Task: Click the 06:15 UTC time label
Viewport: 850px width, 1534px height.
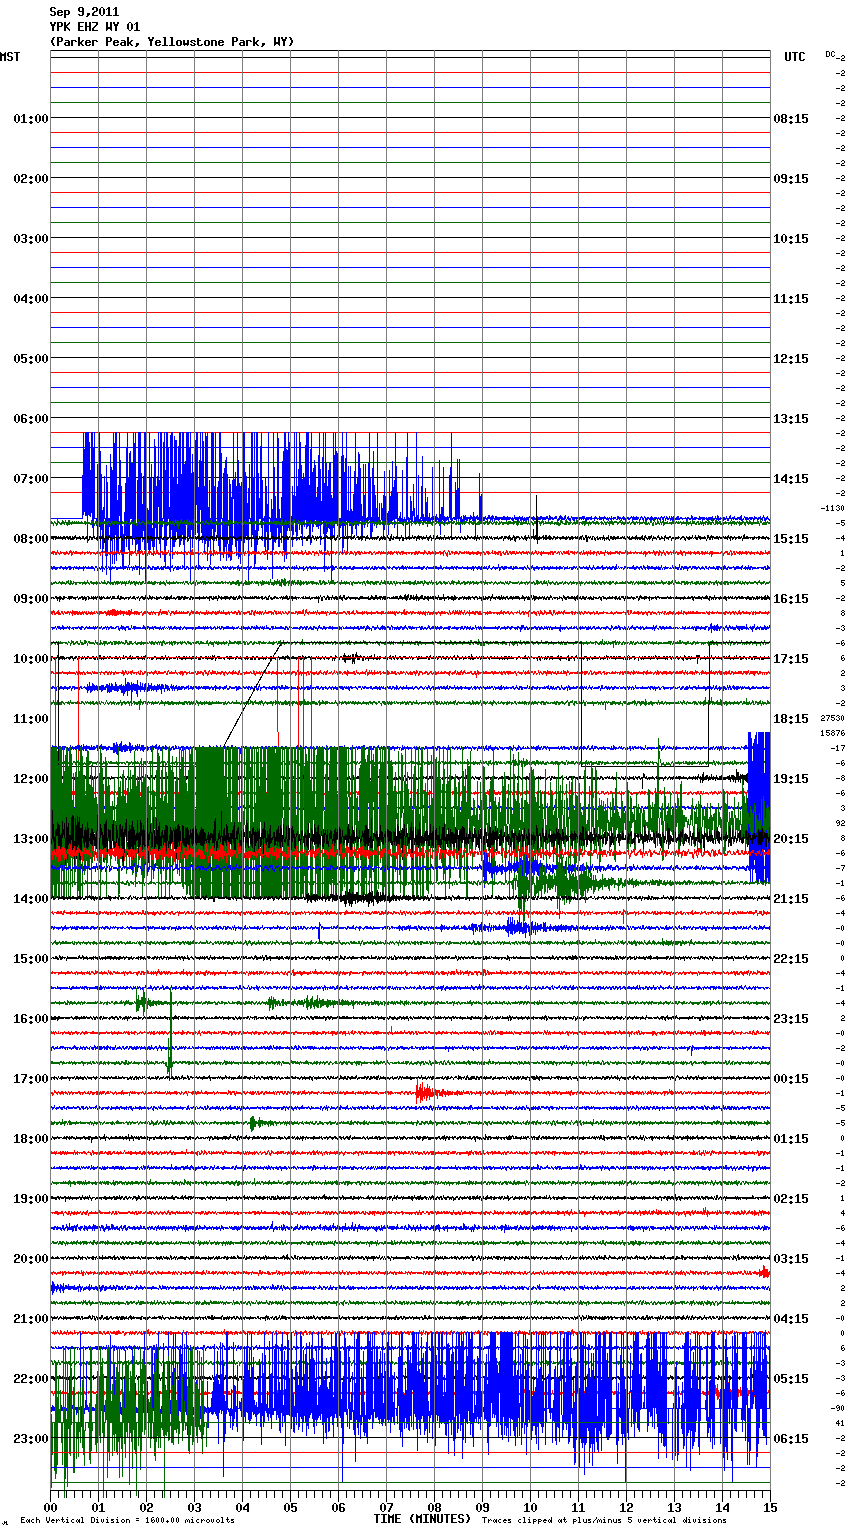Action: [x=791, y=1439]
